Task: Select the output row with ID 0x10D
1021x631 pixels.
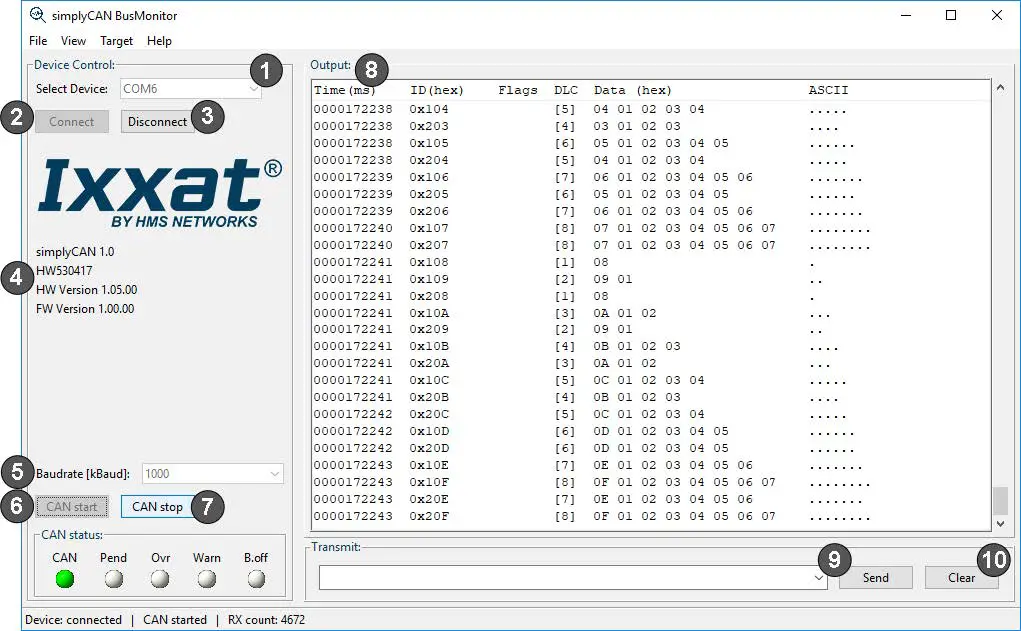Action: click(x=651, y=430)
